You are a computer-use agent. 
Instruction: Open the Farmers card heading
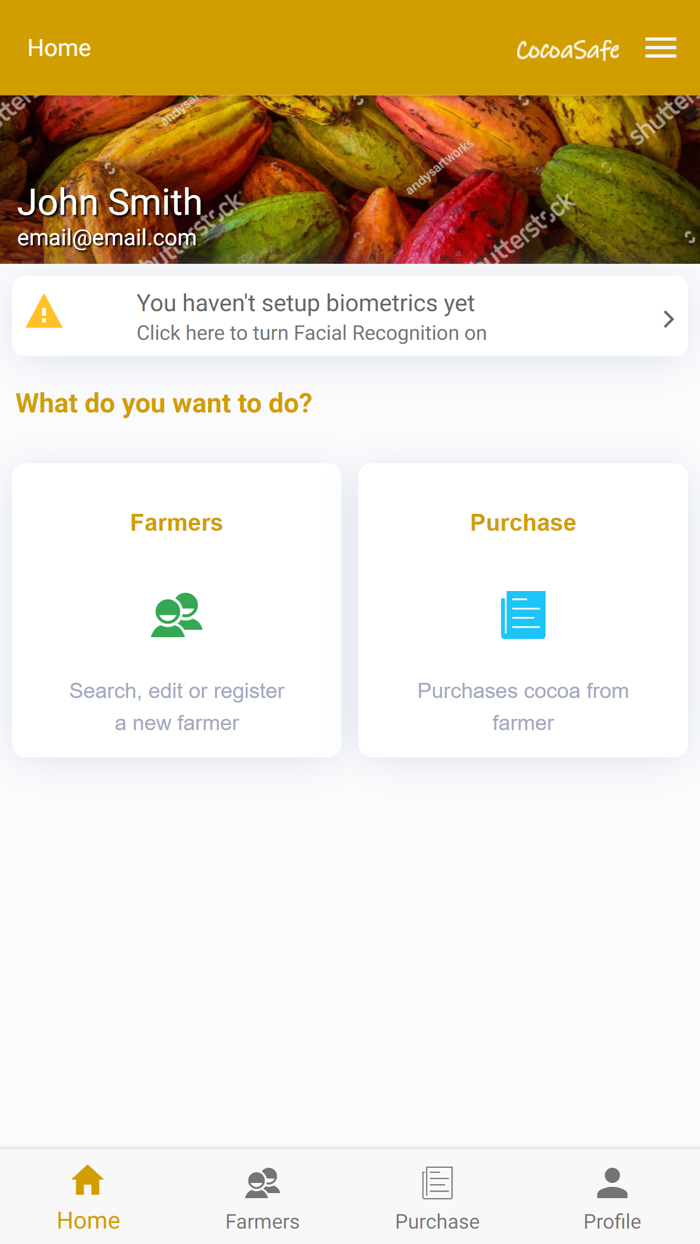click(176, 522)
